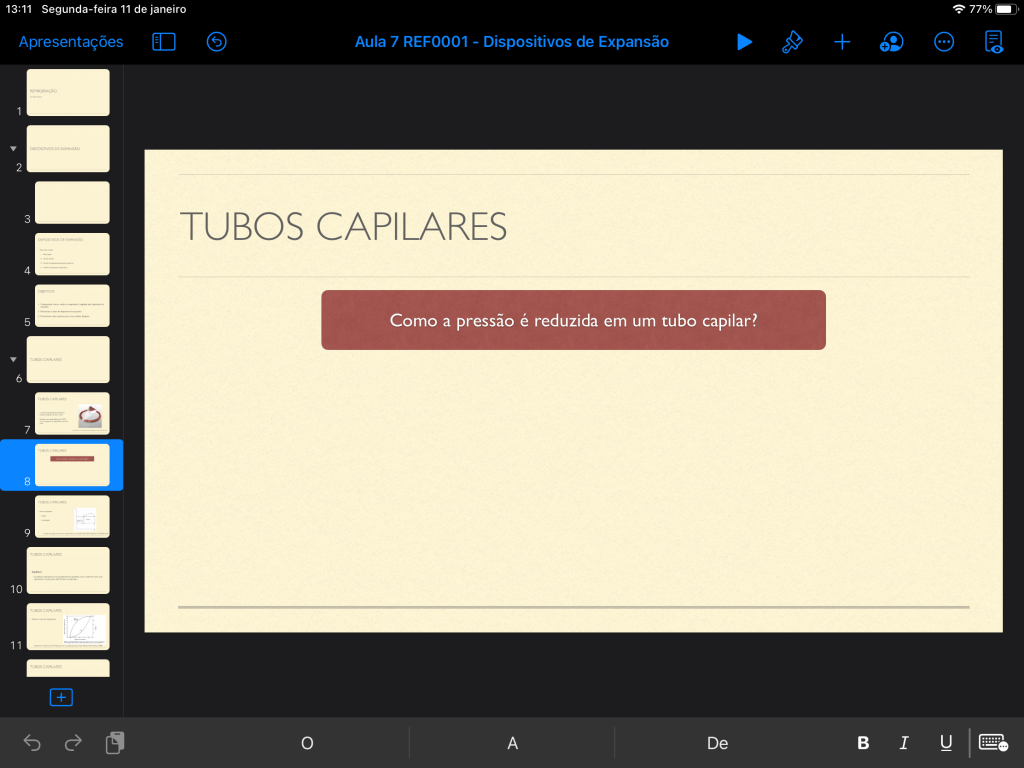
Task: Toggle the slide navigator panel icon
Action: tap(164, 42)
